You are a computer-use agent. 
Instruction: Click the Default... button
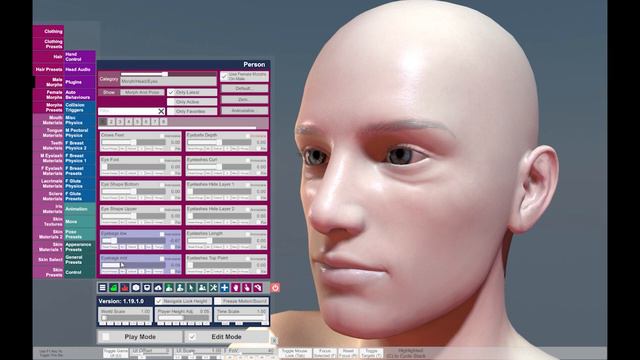pos(244,88)
